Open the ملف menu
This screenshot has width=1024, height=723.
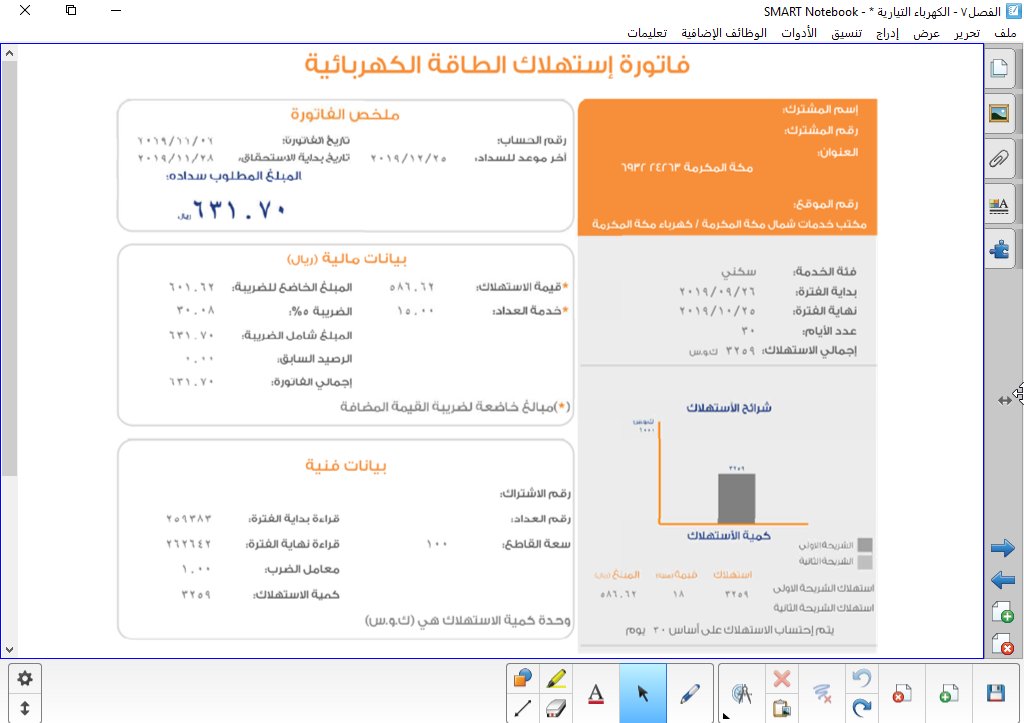pyautogui.click(x=1005, y=33)
